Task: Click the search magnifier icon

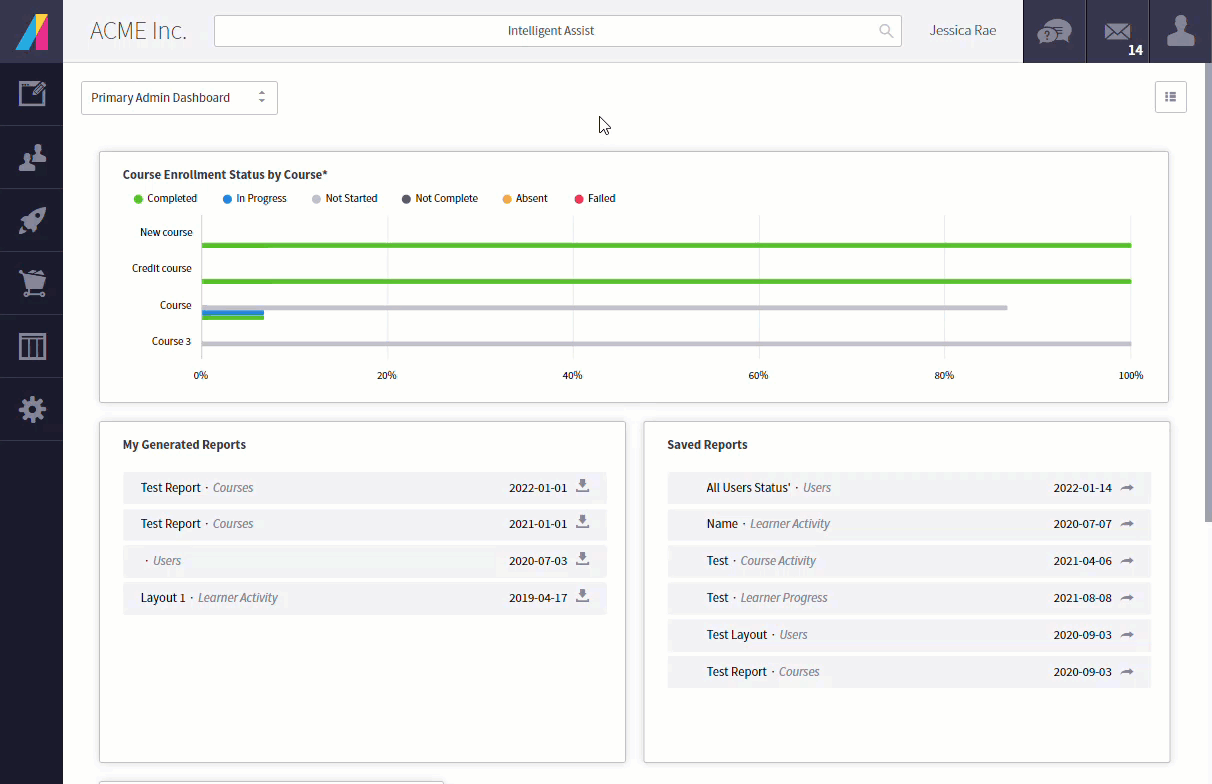Action: (886, 31)
